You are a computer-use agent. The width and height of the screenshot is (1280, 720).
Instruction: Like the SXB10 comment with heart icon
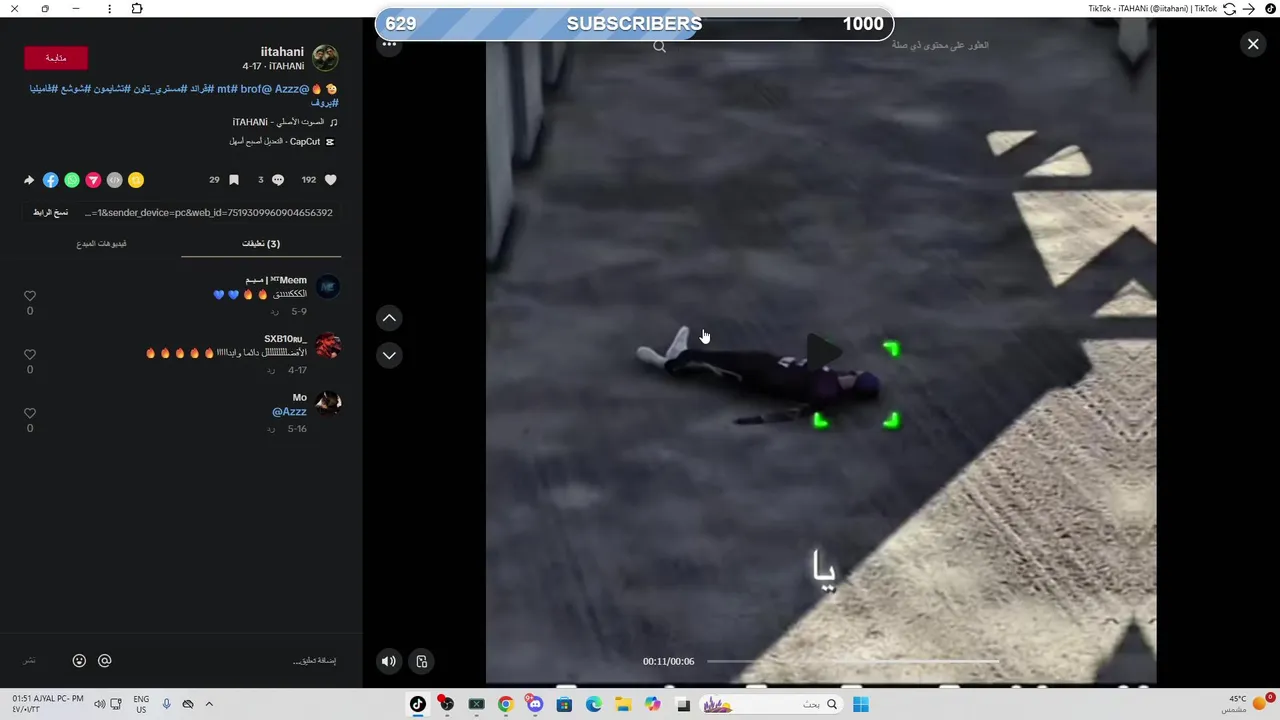[x=30, y=354]
